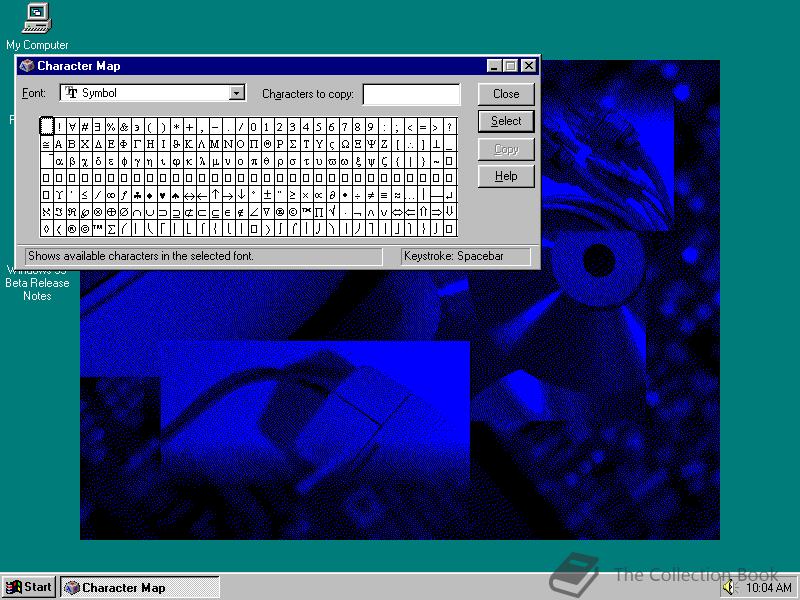The image size is (800, 600).
Task: Select the double left-right arrow ⇔ character
Action: click(x=397, y=211)
